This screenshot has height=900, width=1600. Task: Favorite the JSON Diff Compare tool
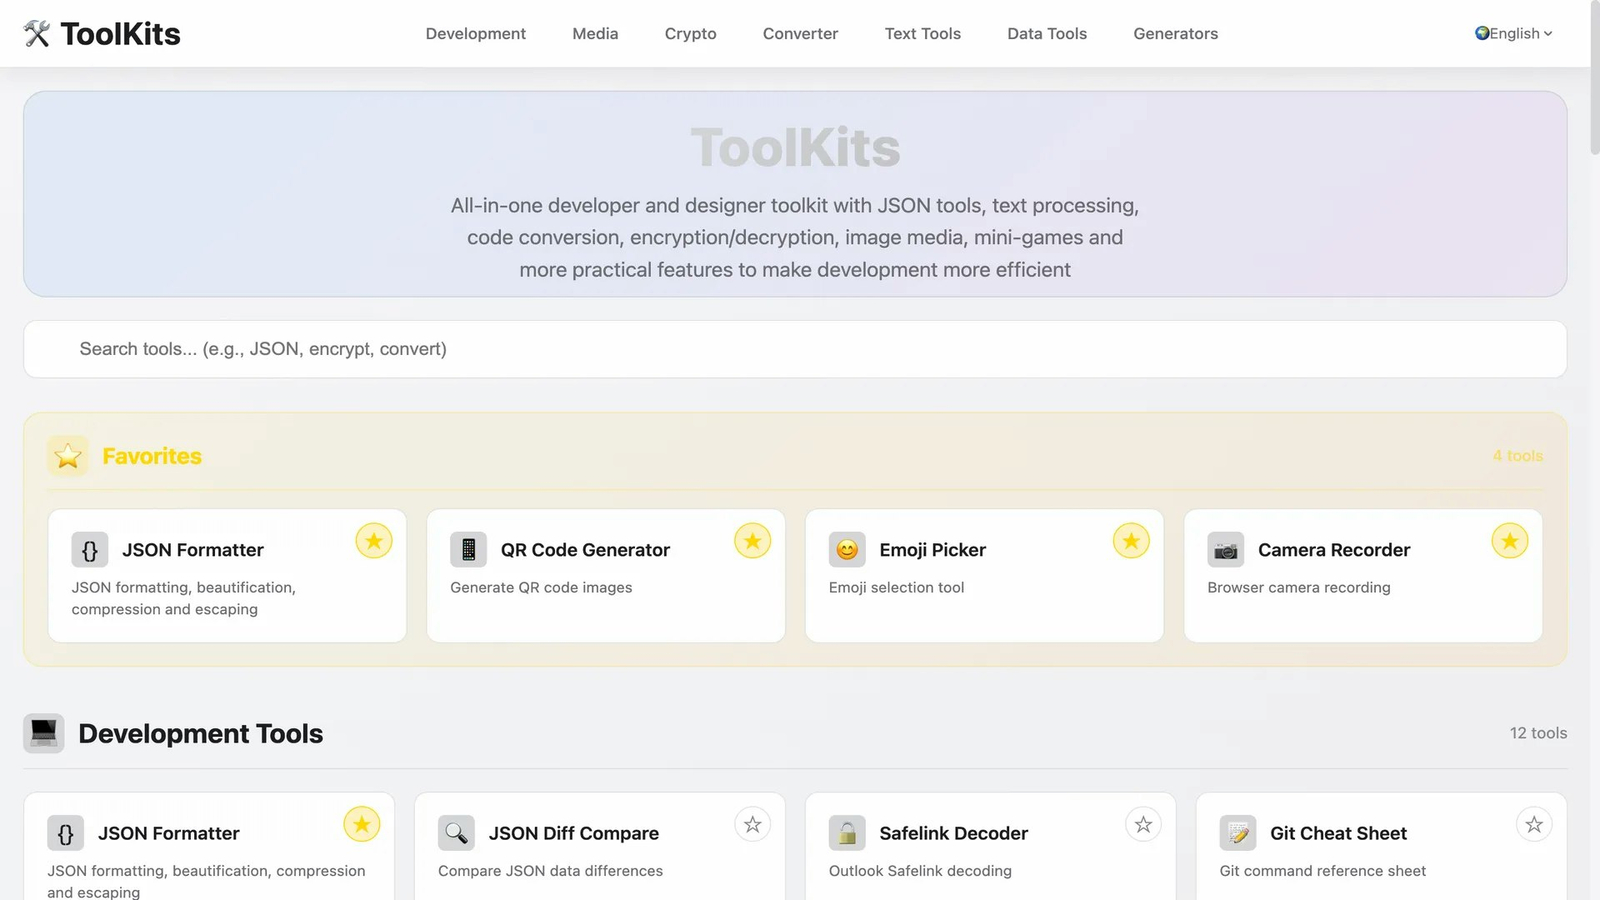(x=752, y=825)
